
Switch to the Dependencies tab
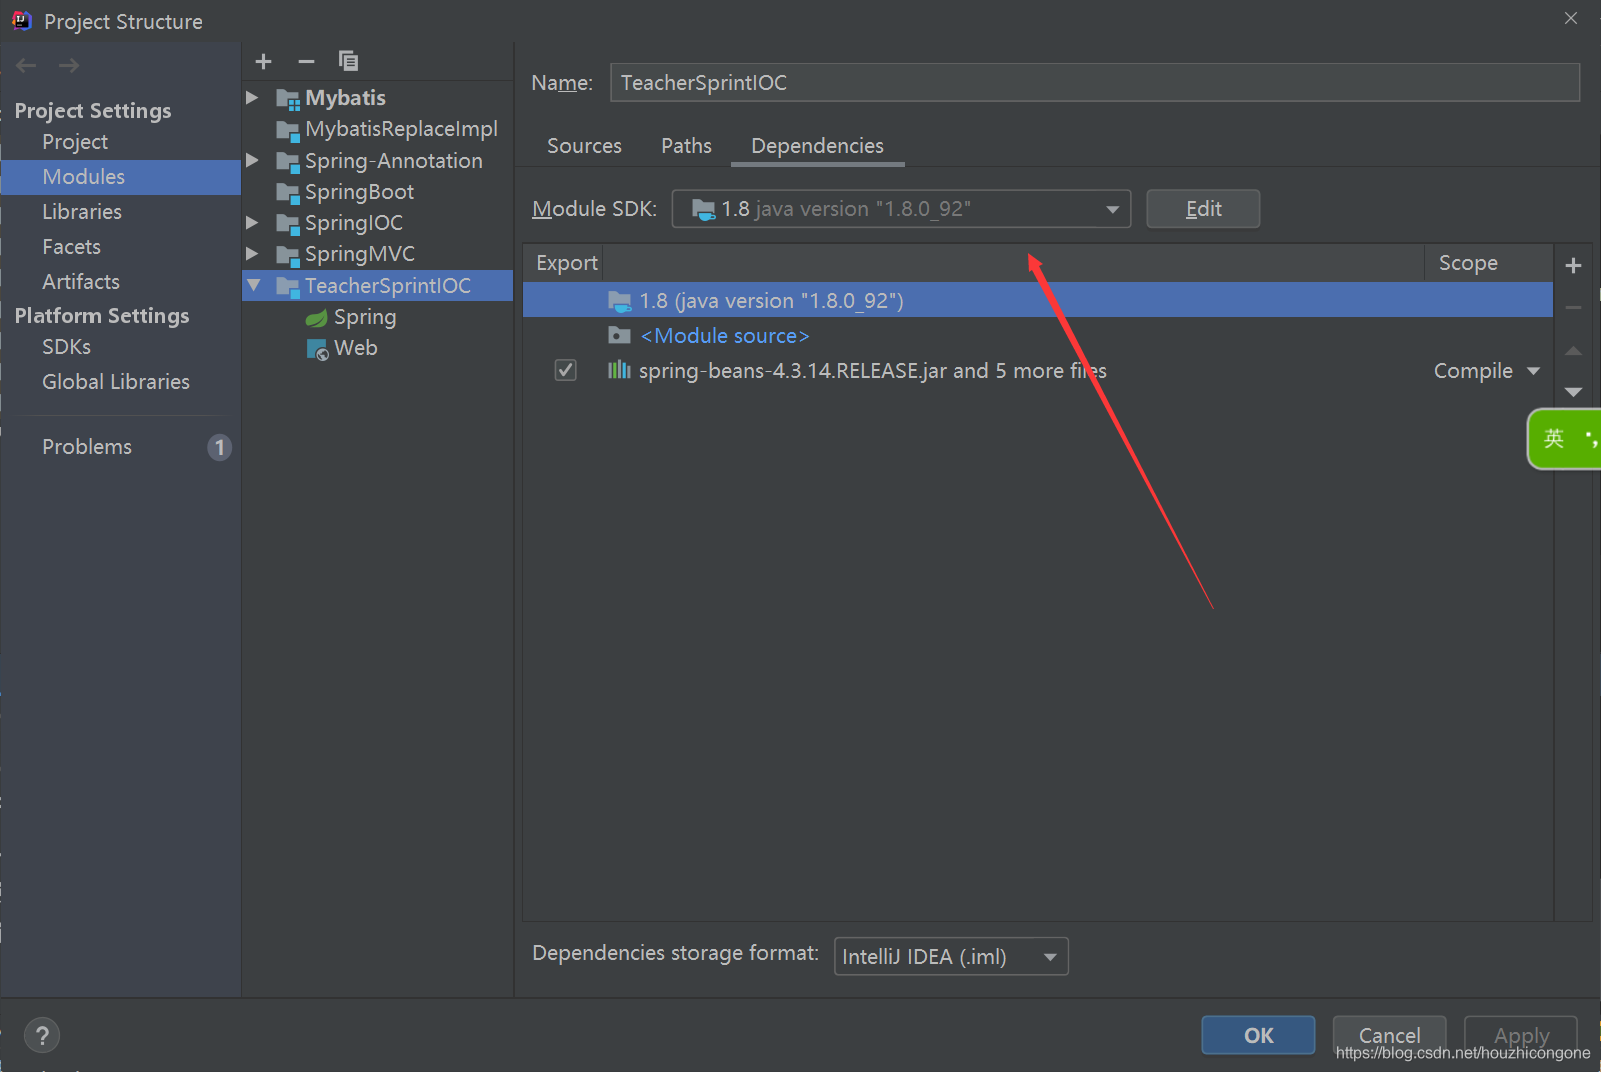tap(817, 146)
